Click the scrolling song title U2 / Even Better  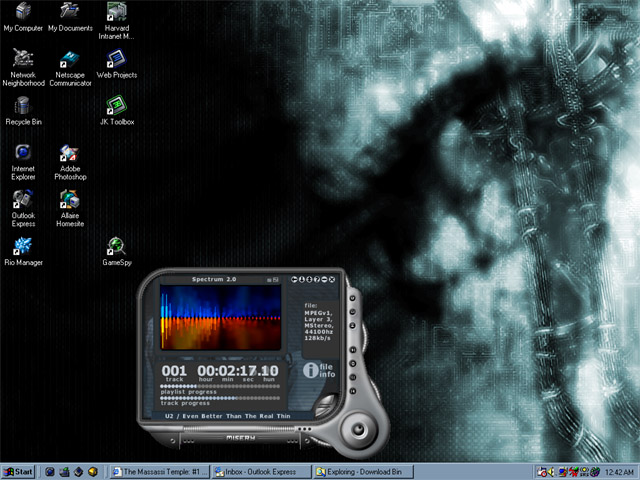coord(227,416)
